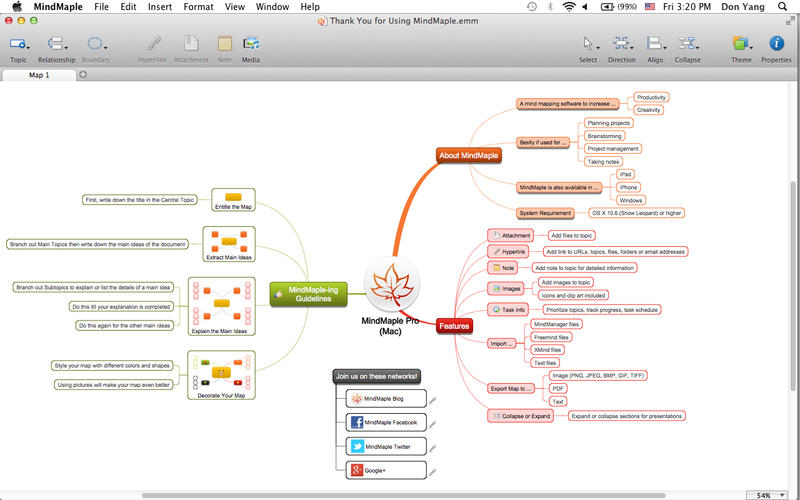Switch to the Map 1 tab

pos(38,74)
